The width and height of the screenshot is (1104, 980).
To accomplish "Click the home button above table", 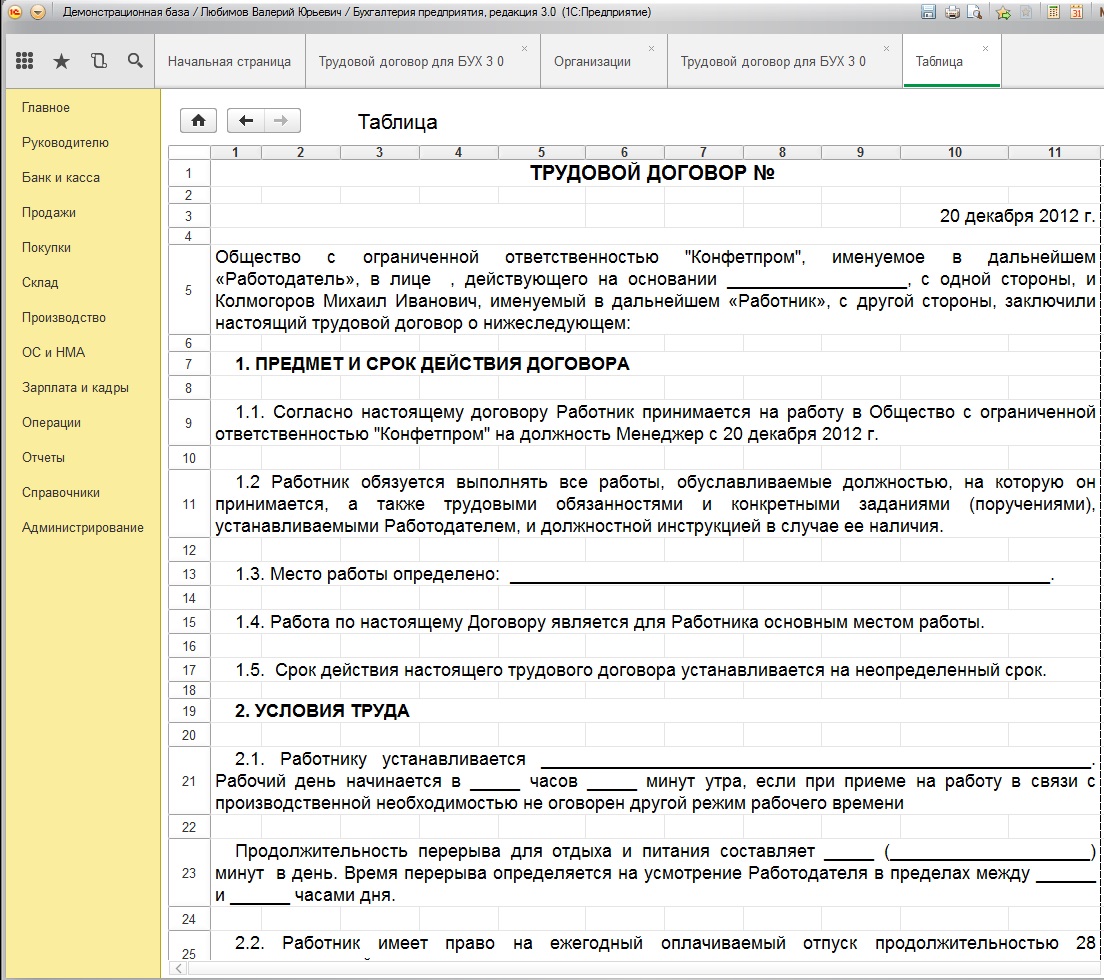I will click(x=199, y=120).
